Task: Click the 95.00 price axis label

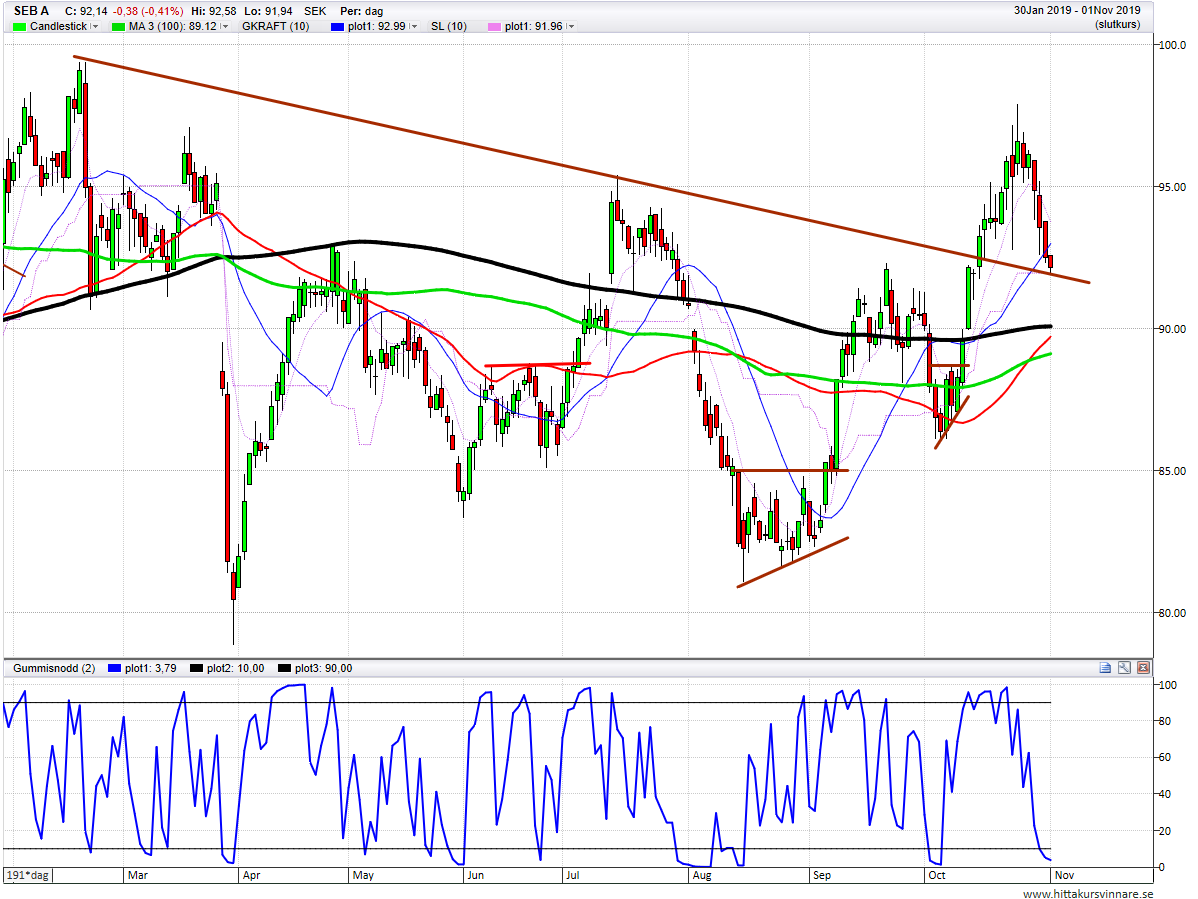Action: (1173, 187)
